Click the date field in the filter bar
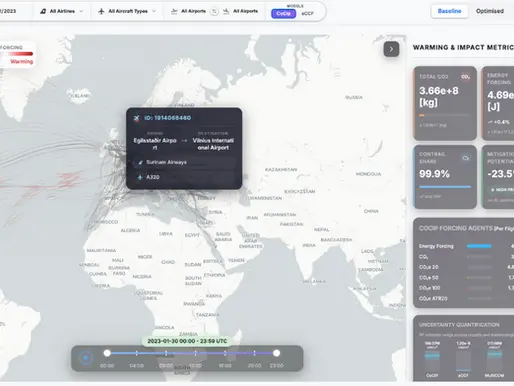Viewport: 514px width, 386px height. click(x=8, y=11)
